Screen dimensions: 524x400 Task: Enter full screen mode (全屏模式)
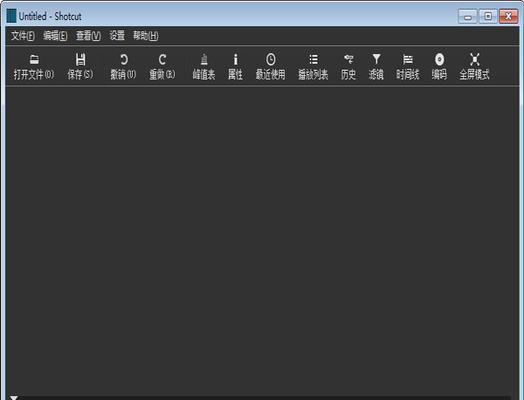(x=474, y=66)
